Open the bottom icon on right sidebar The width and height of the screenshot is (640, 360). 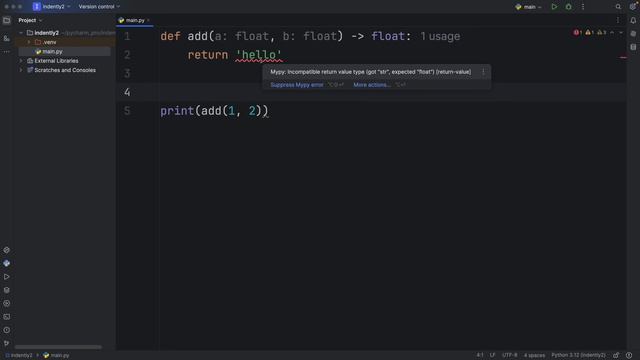point(633,47)
